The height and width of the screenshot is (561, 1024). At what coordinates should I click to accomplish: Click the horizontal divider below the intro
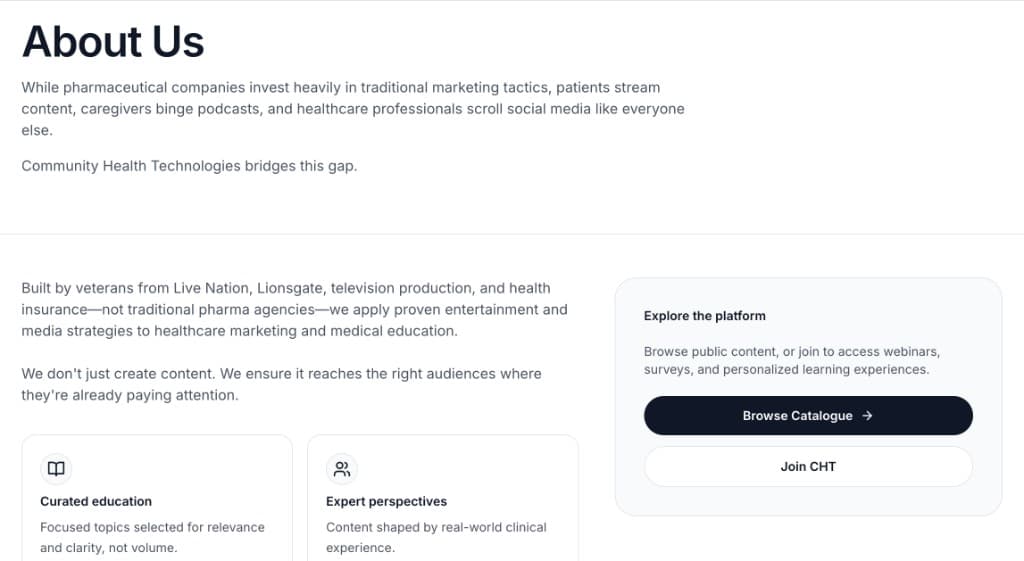[x=512, y=234]
